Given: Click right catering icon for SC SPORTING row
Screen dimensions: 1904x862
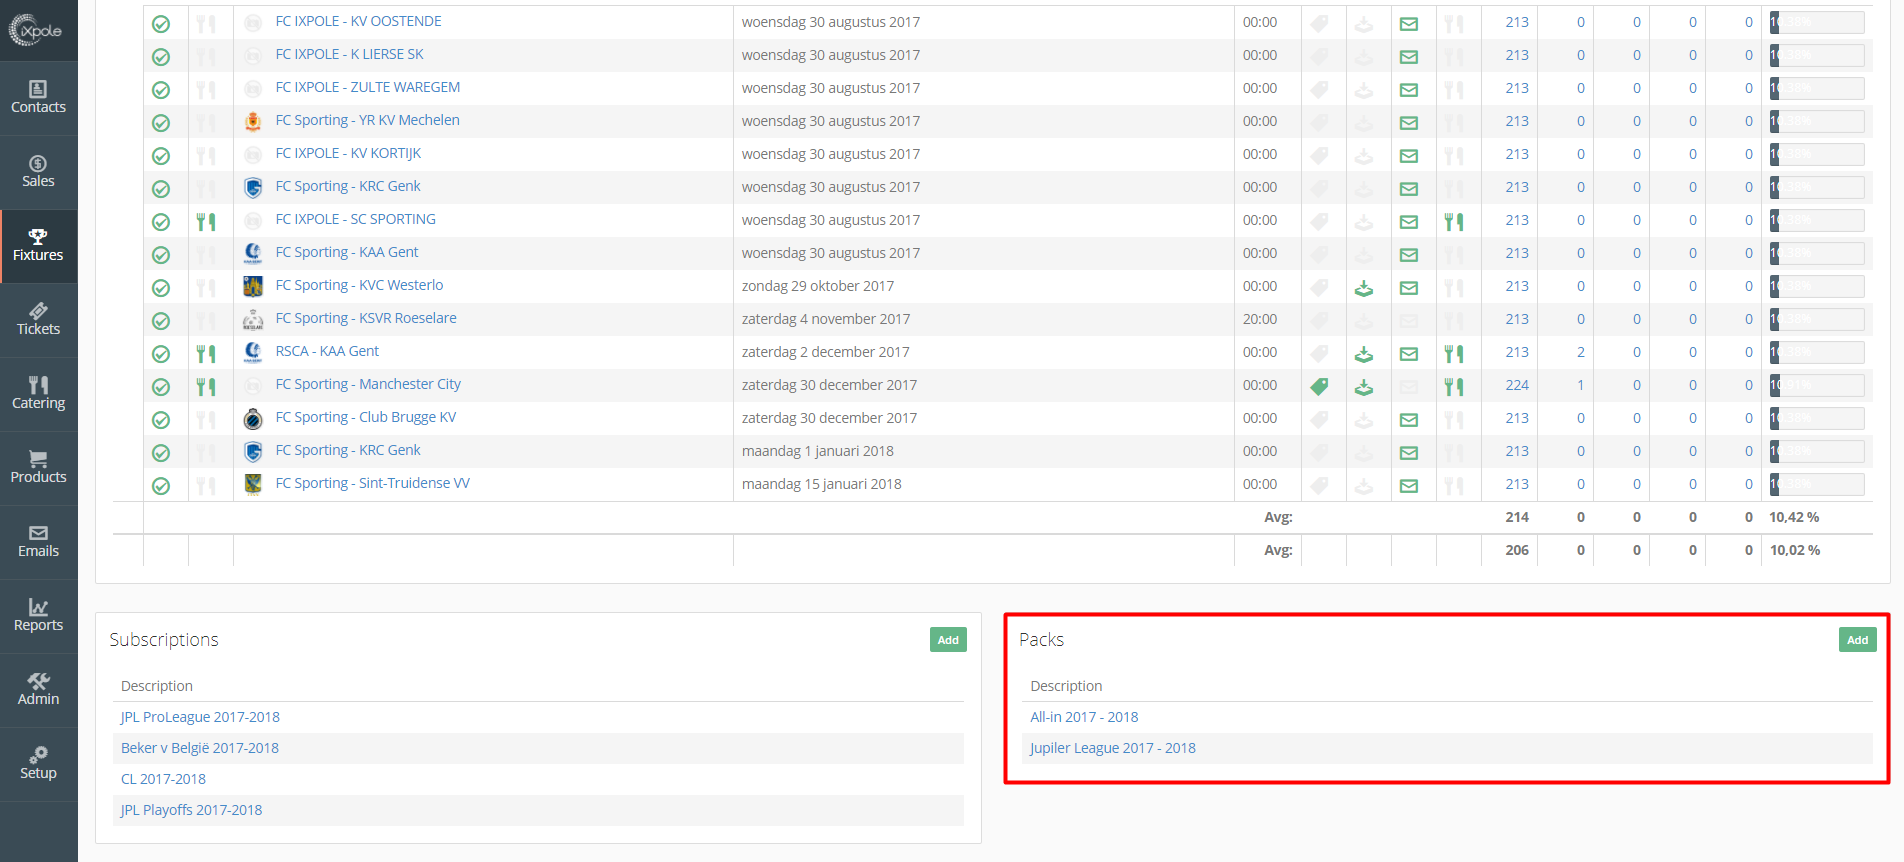Looking at the screenshot, I should (x=1454, y=222).
